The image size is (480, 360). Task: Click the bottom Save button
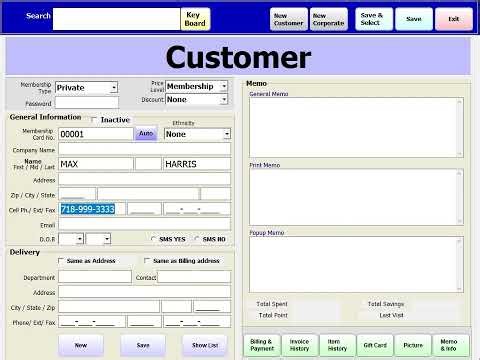click(x=143, y=345)
